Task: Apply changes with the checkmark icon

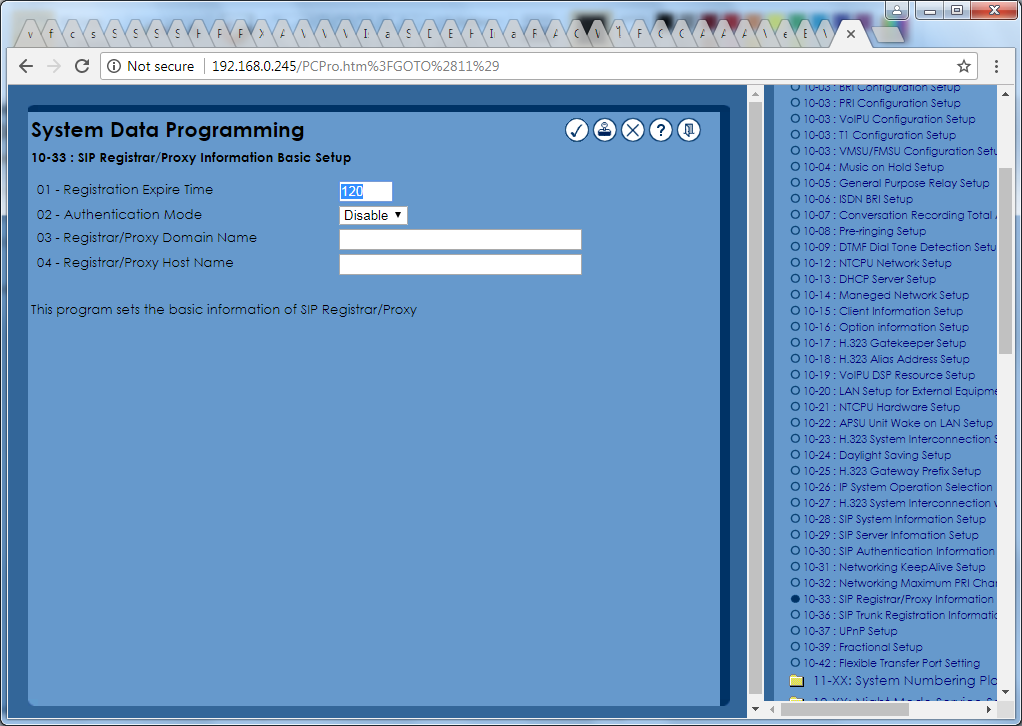Action: pos(576,130)
